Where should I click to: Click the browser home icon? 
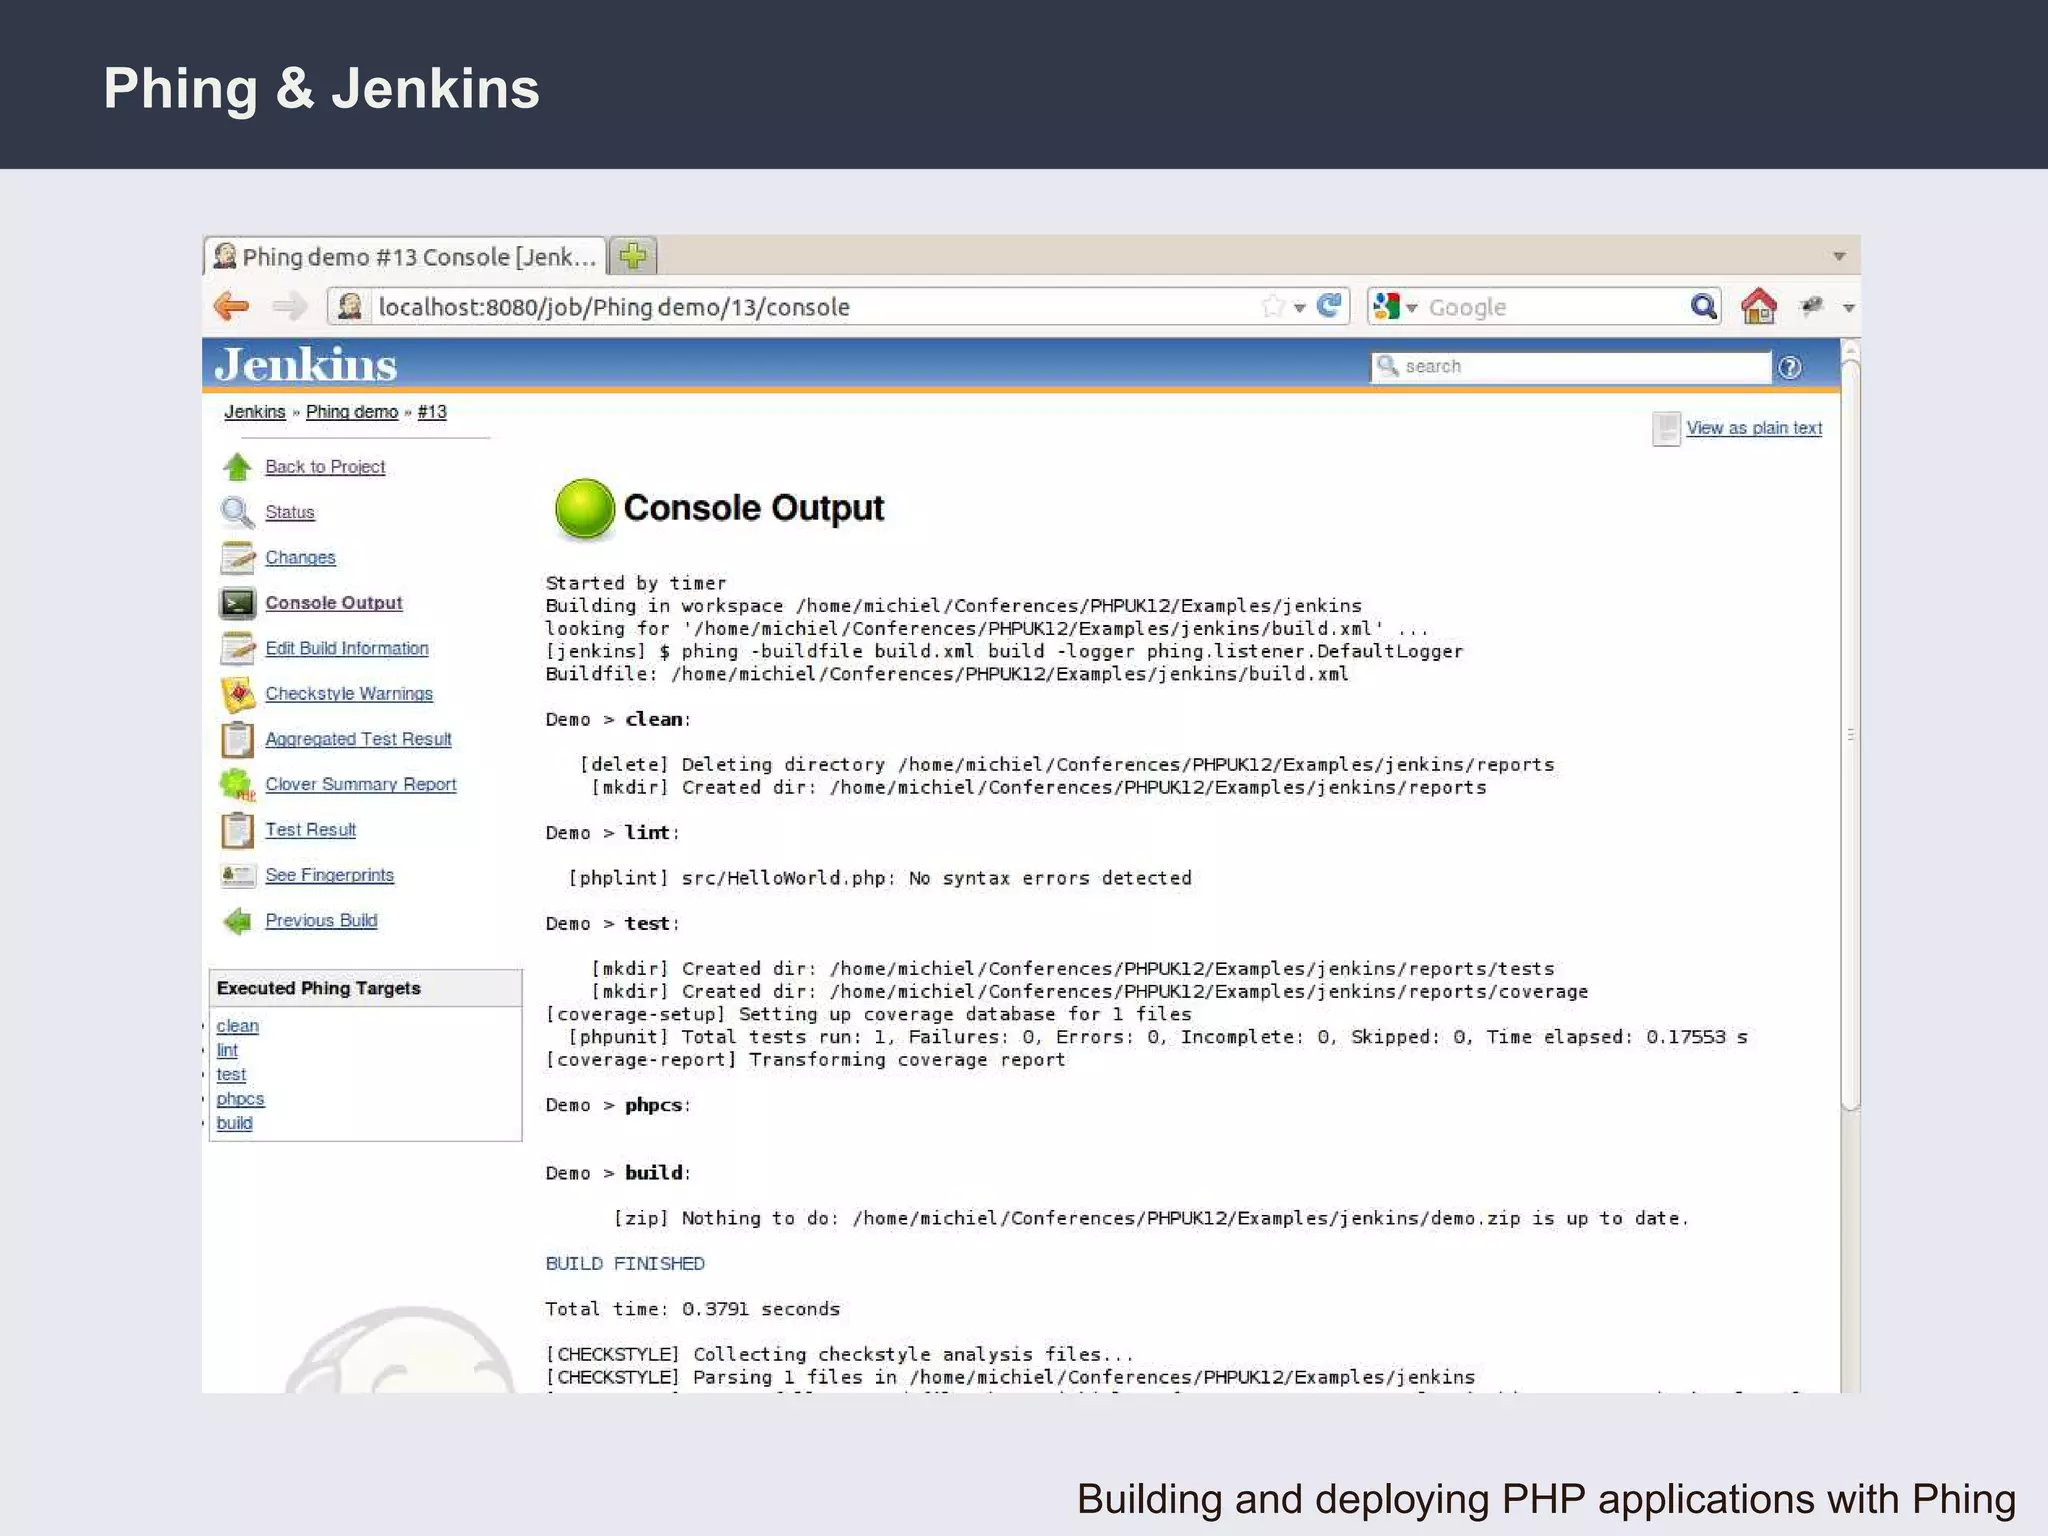[x=1758, y=307]
